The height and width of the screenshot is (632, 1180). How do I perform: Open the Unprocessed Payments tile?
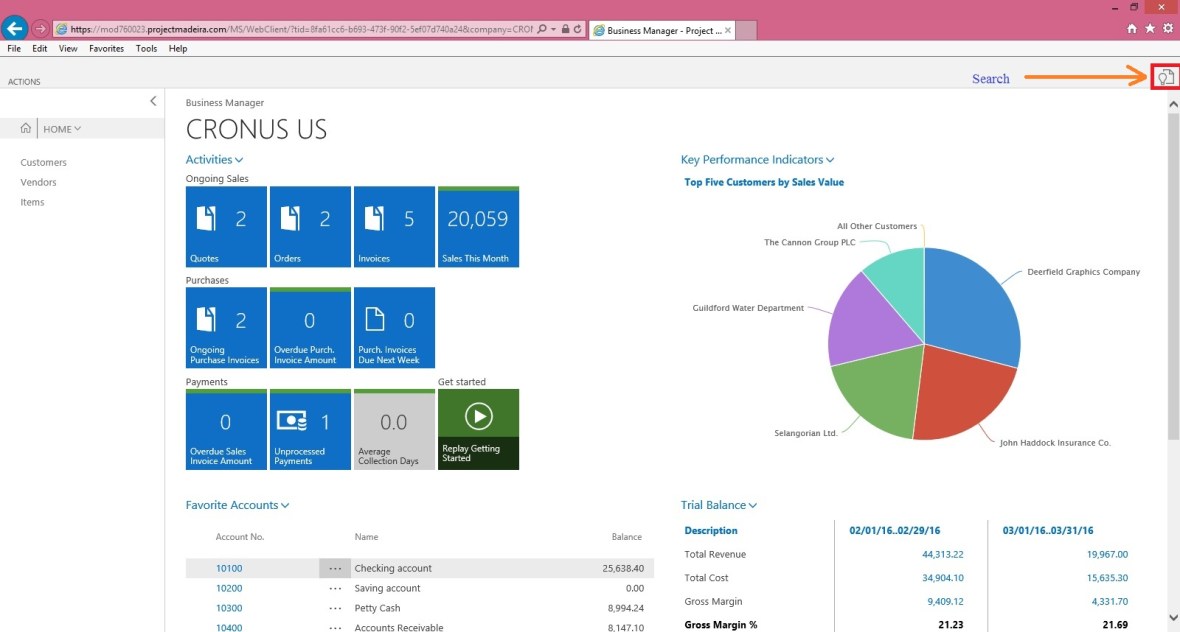(x=310, y=429)
